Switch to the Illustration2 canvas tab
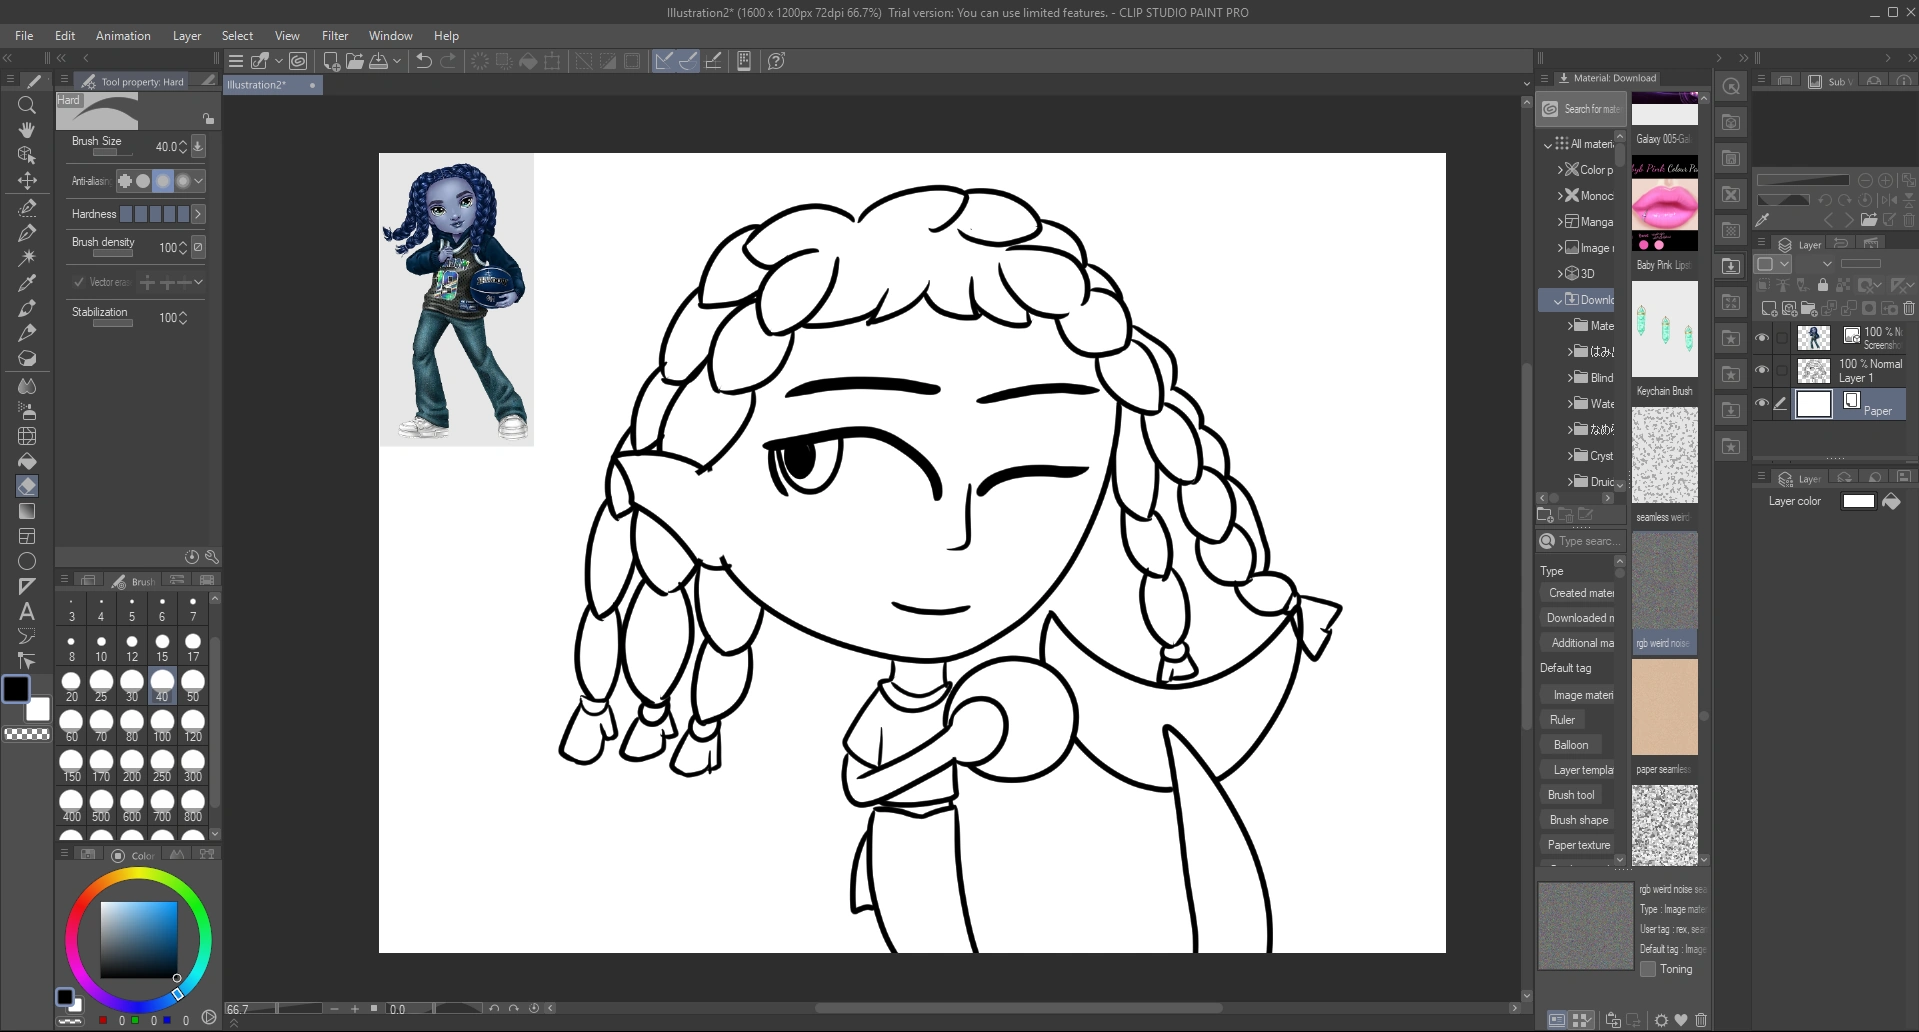Screen dimensions: 1919x1032 click(x=257, y=85)
